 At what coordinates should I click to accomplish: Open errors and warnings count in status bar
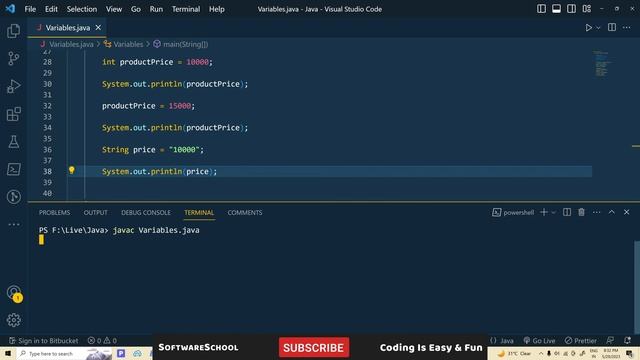pos(102,340)
